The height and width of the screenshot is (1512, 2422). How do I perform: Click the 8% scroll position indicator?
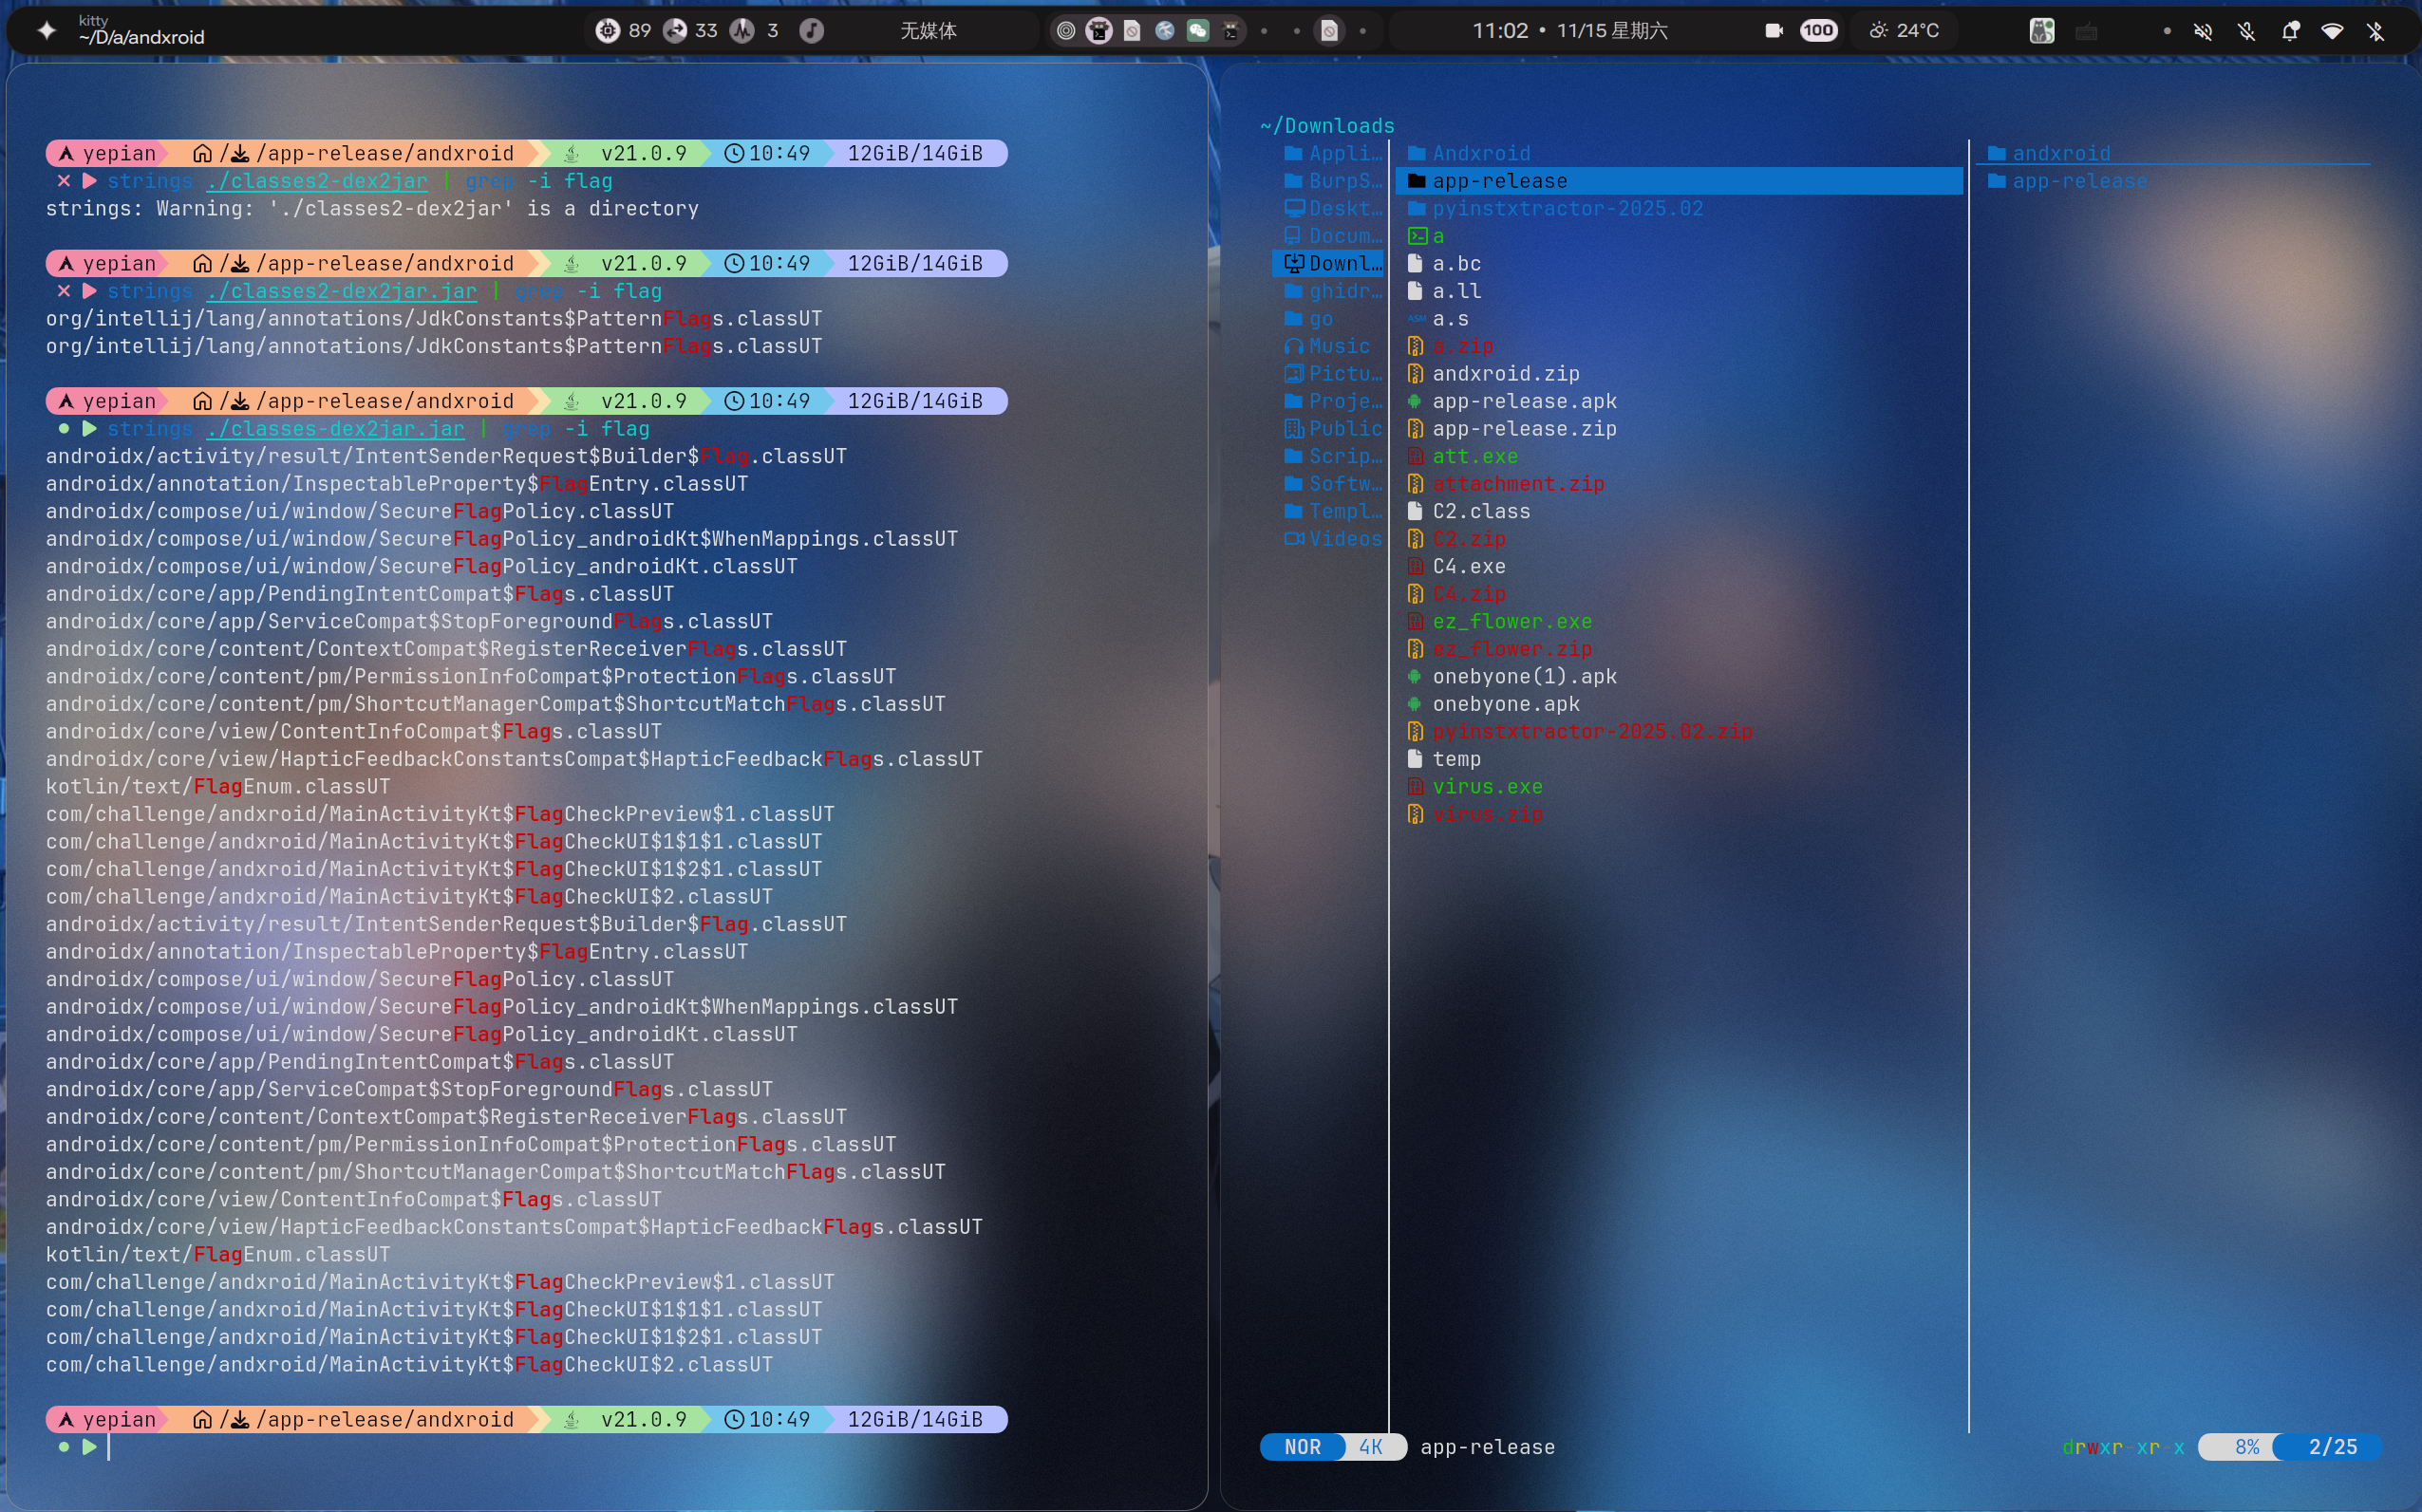coord(2246,1447)
